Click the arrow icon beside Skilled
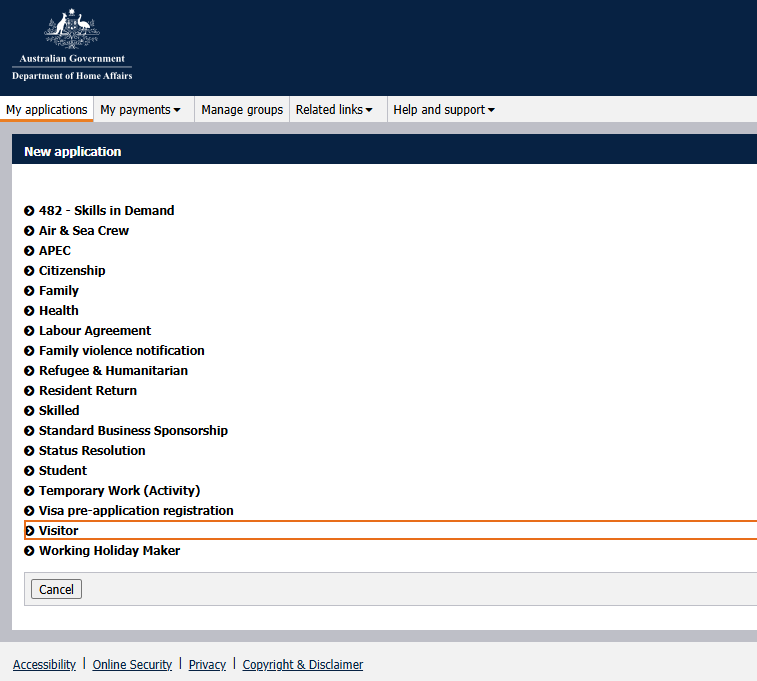Viewport: 757px width, 681px height. pyautogui.click(x=29, y=411)
